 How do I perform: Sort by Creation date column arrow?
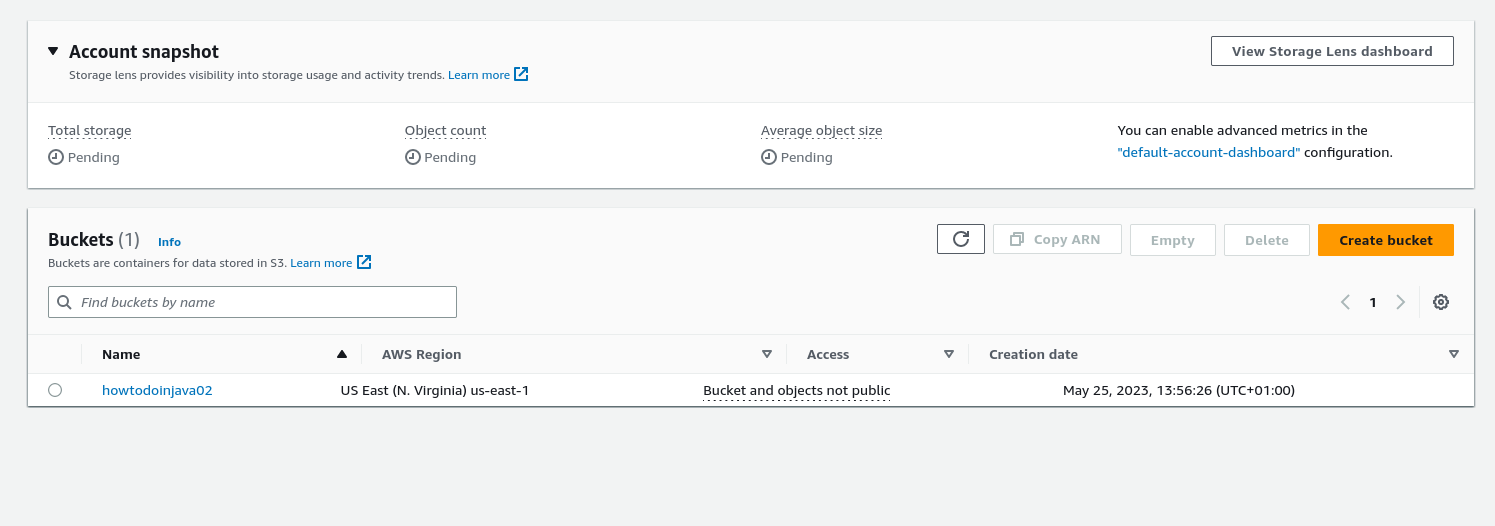point(1454,354)
